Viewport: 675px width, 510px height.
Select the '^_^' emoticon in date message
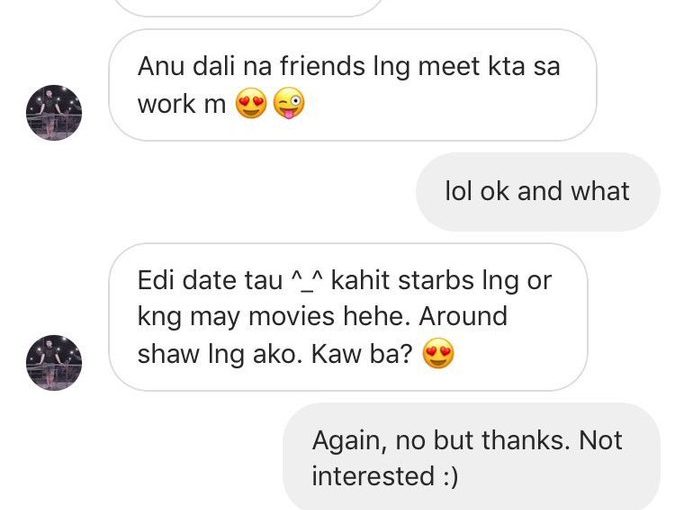point(307,281)
